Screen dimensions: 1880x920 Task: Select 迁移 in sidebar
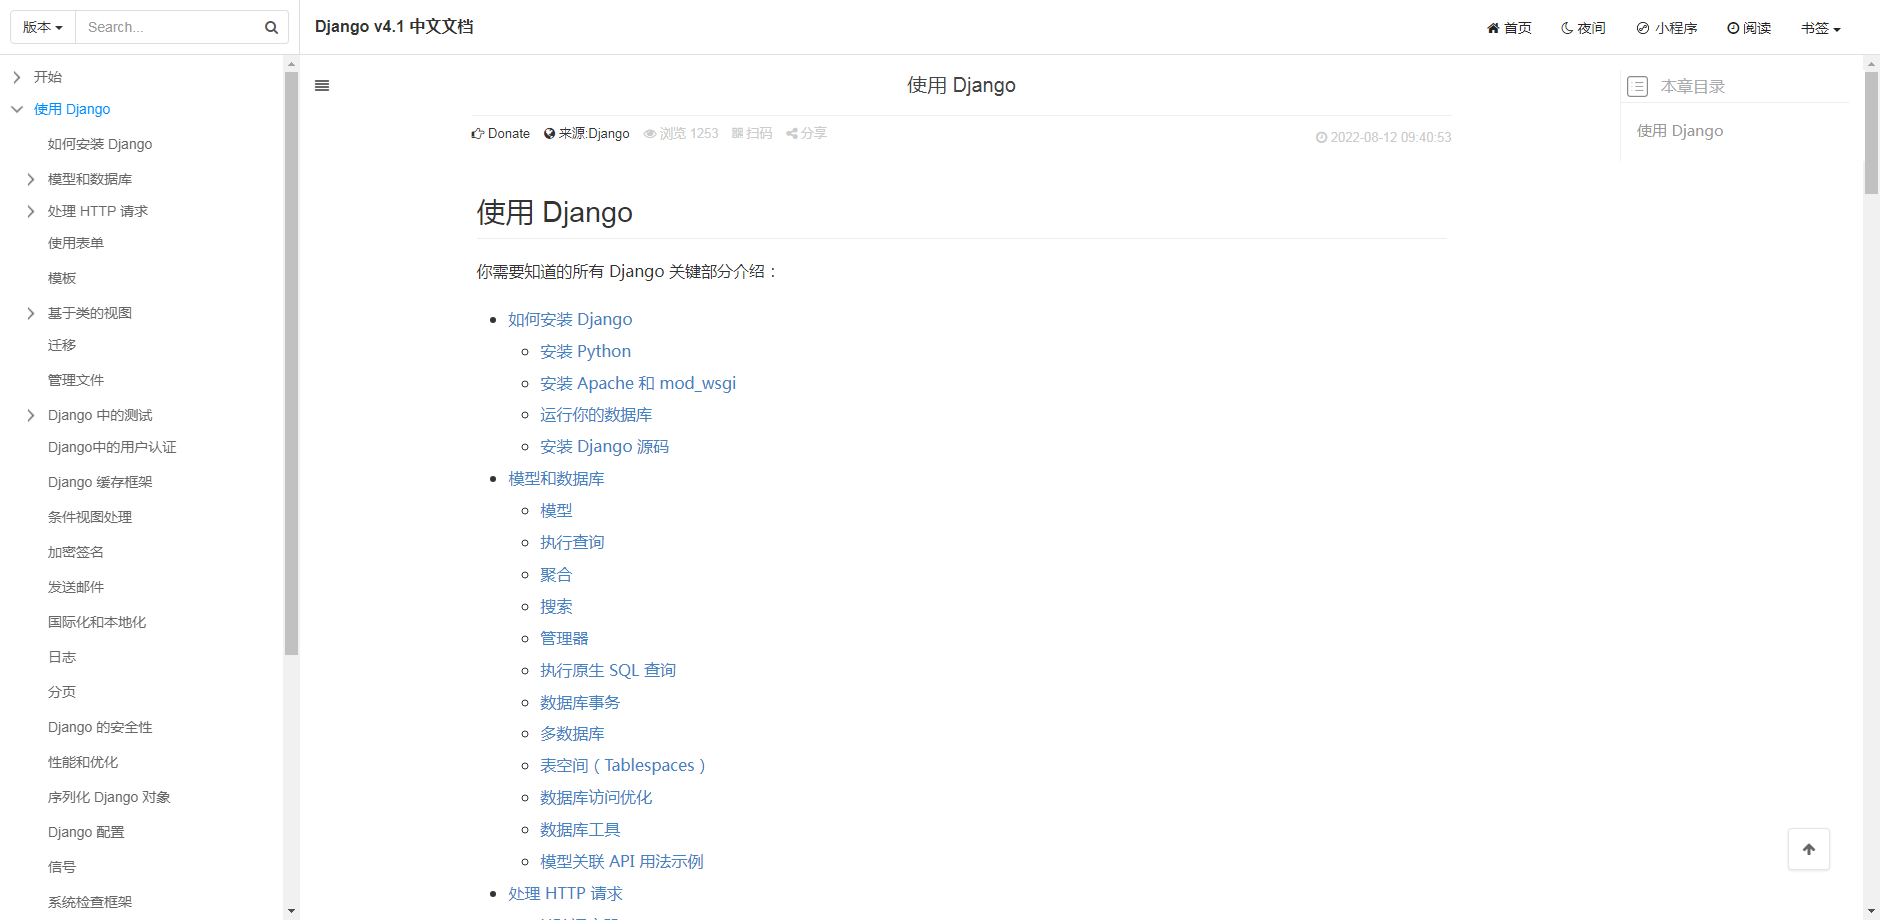coord(62,345)
